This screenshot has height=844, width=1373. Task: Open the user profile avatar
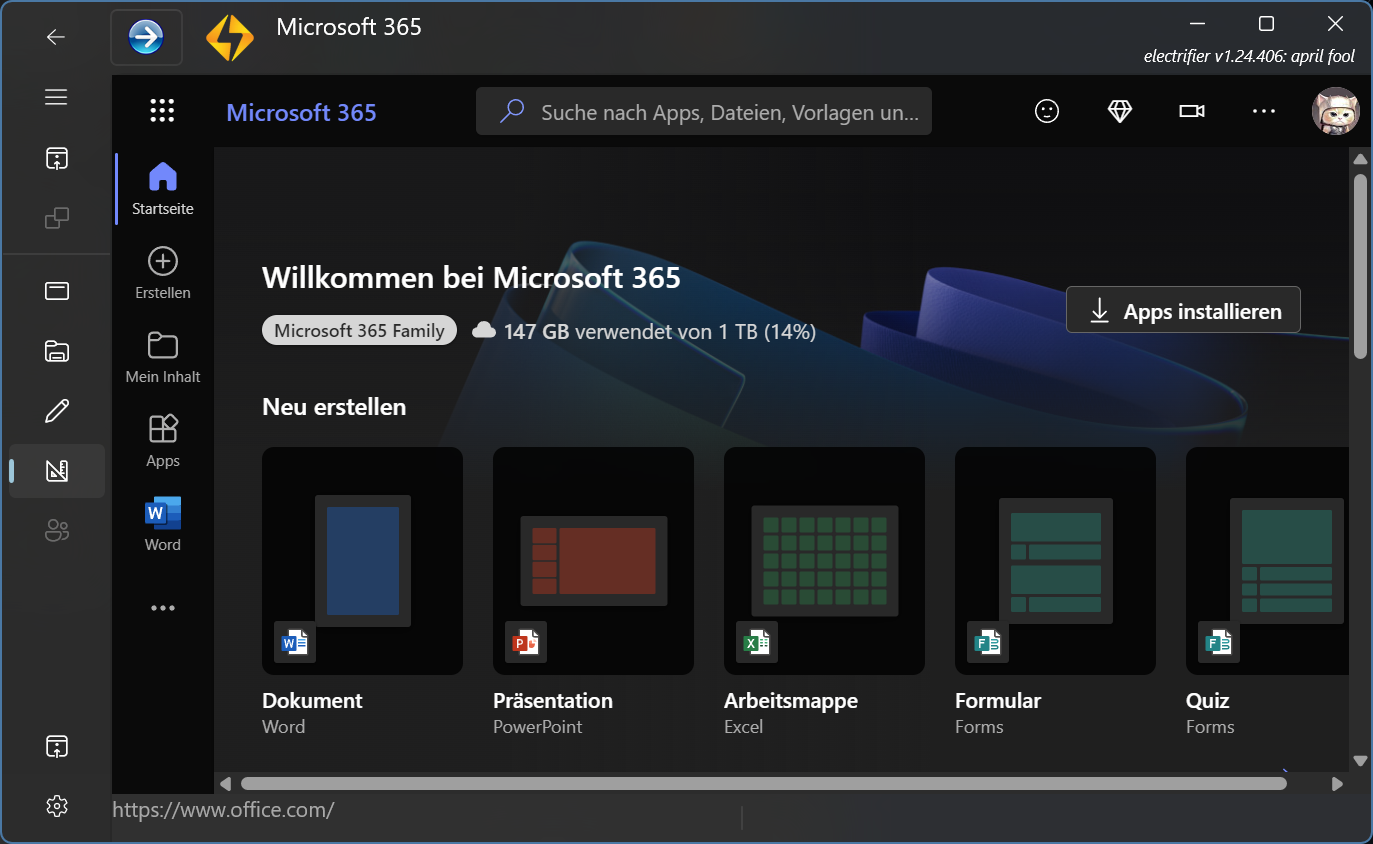click(1335, 111)
